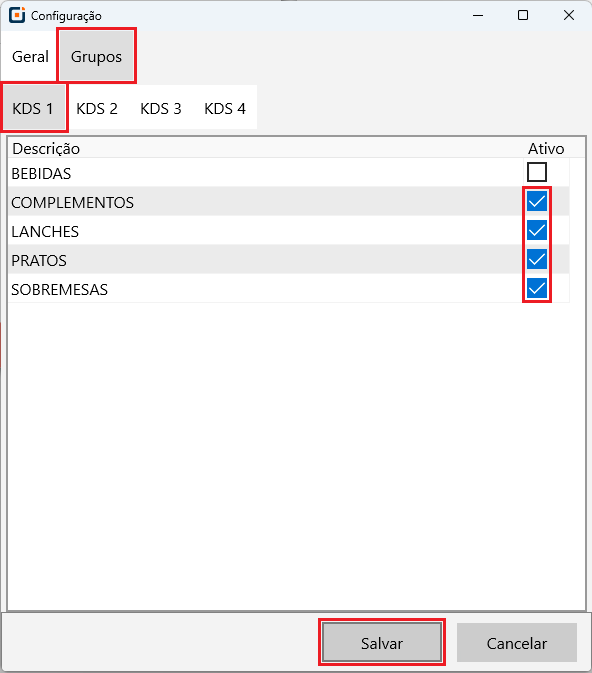Viewport: 592px width, 673px height.
Task: Uncheck the LANCHES Ativo checkbox
Action: tap(537, 230)
